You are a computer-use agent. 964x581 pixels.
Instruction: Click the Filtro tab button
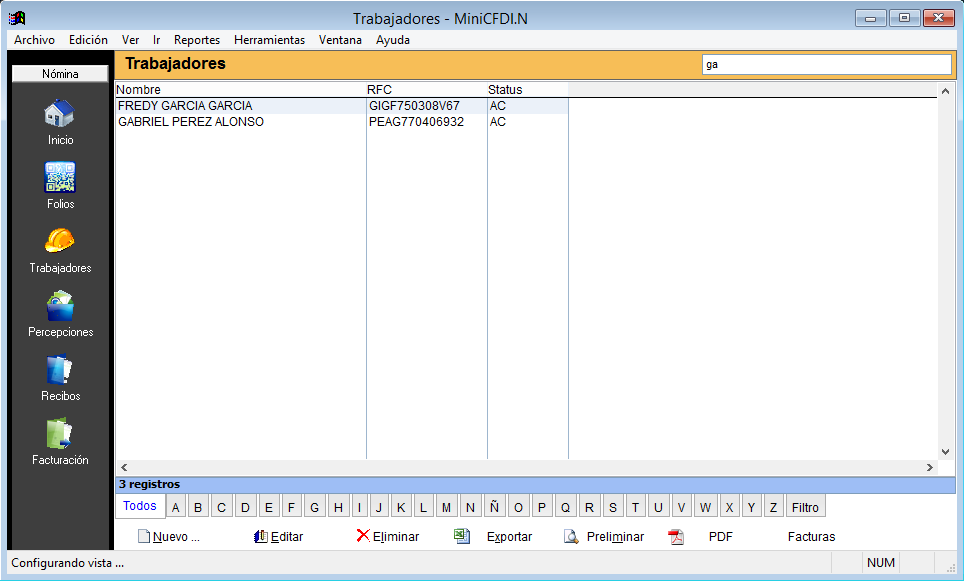pos(805,507)
